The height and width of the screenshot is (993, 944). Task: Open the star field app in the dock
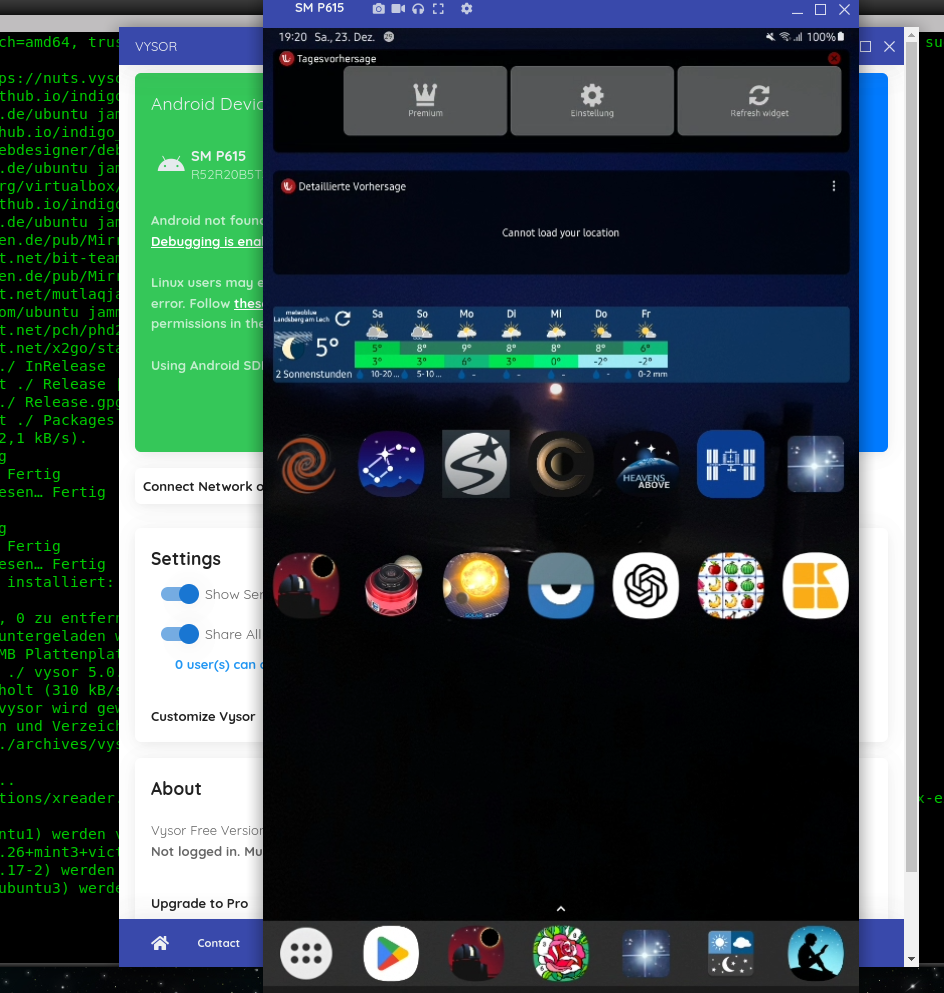click(x=645, y=954)
